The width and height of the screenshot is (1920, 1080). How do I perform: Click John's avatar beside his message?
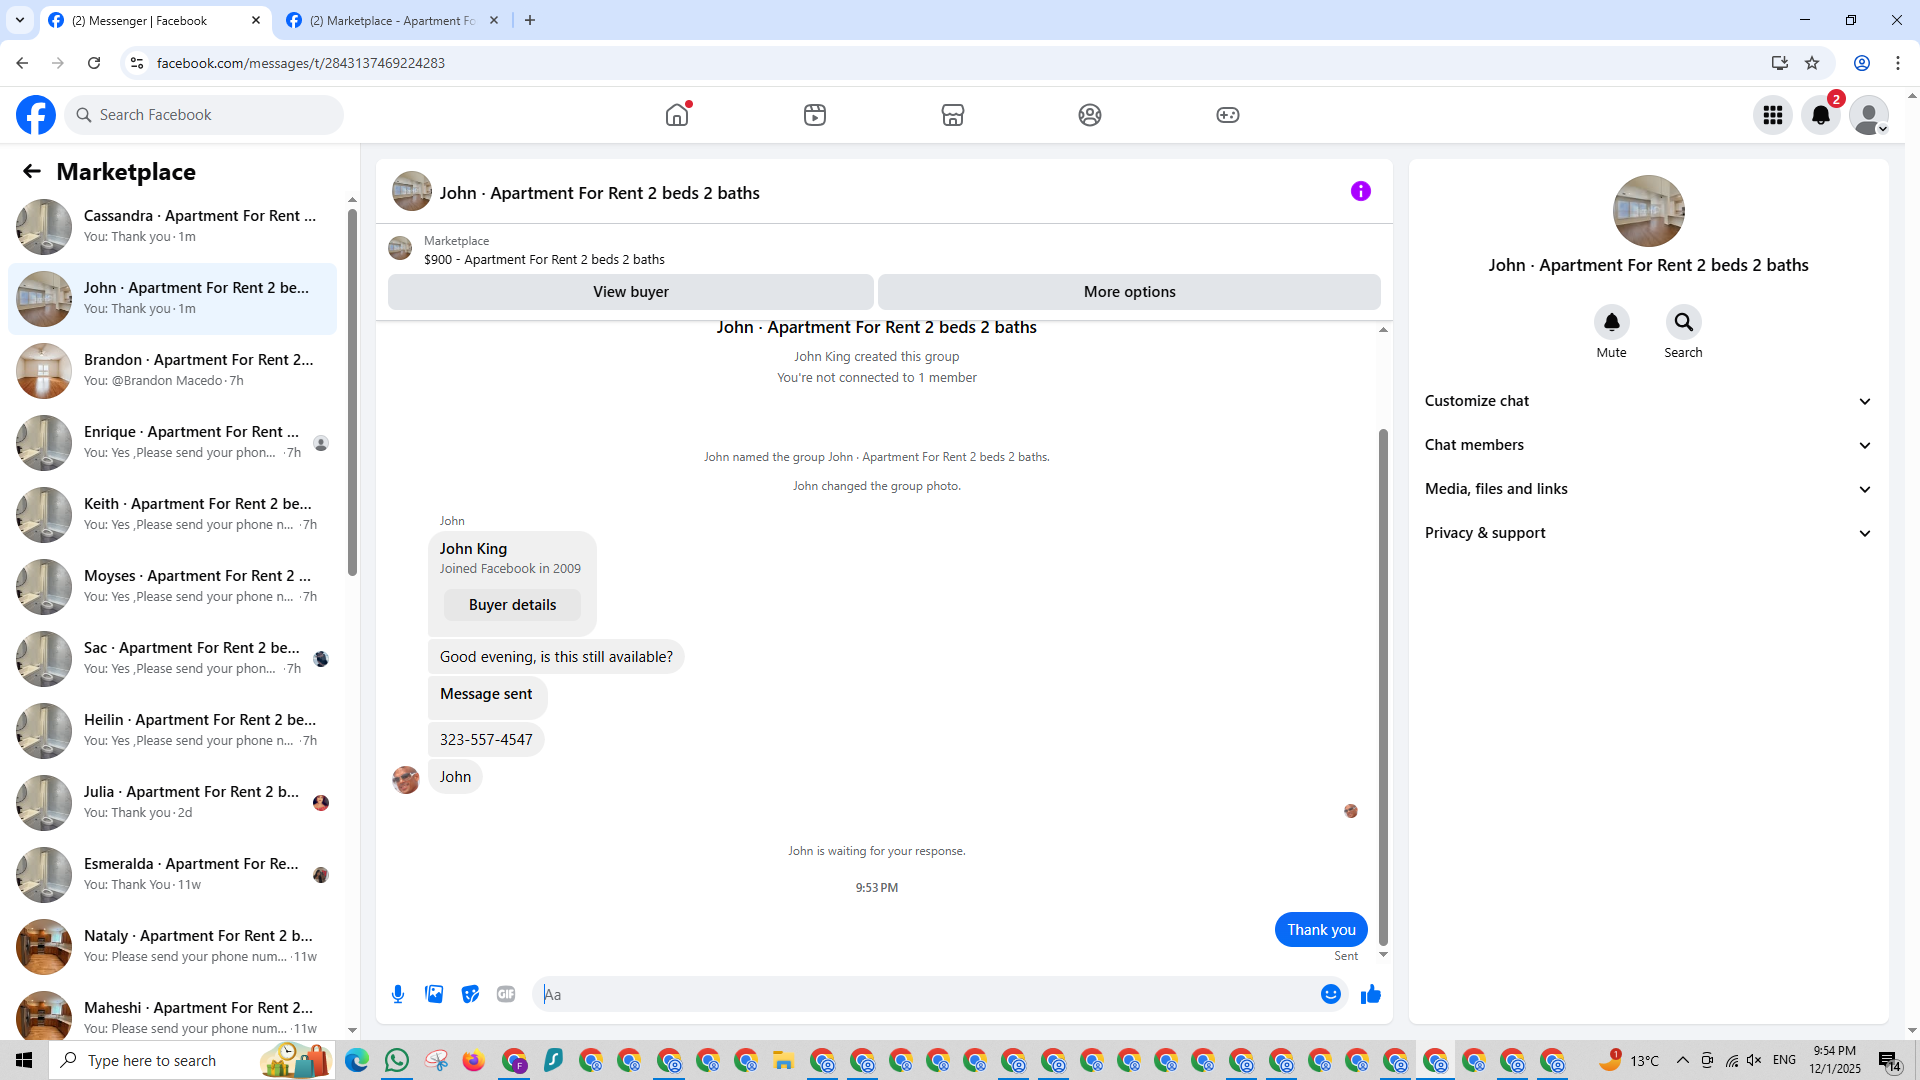tap(406, 780)
